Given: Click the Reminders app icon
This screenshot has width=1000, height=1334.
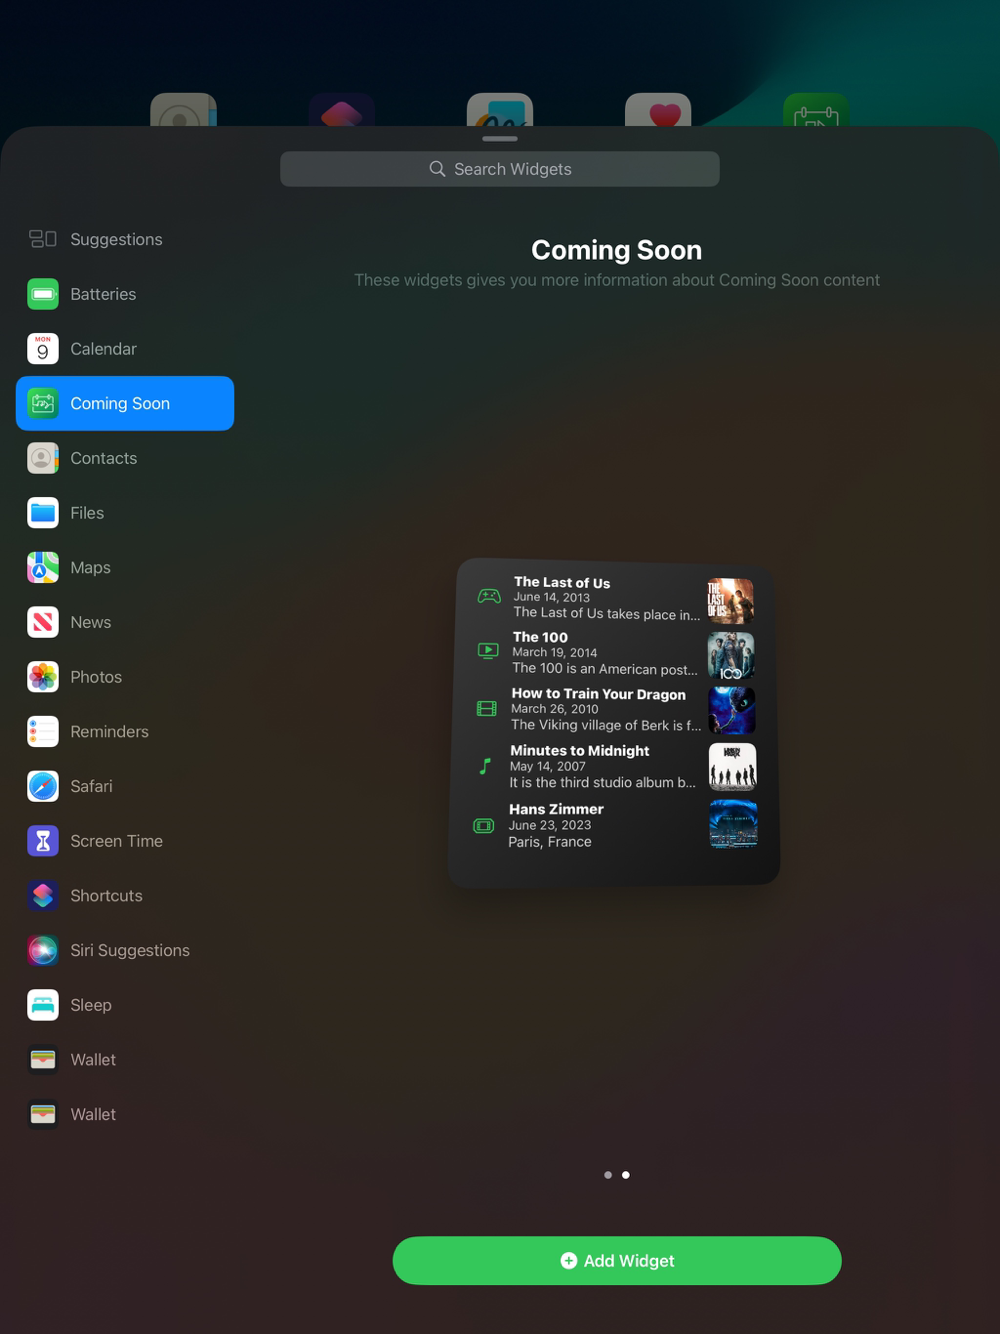Looking at the screenshot, I should [43, 731].
